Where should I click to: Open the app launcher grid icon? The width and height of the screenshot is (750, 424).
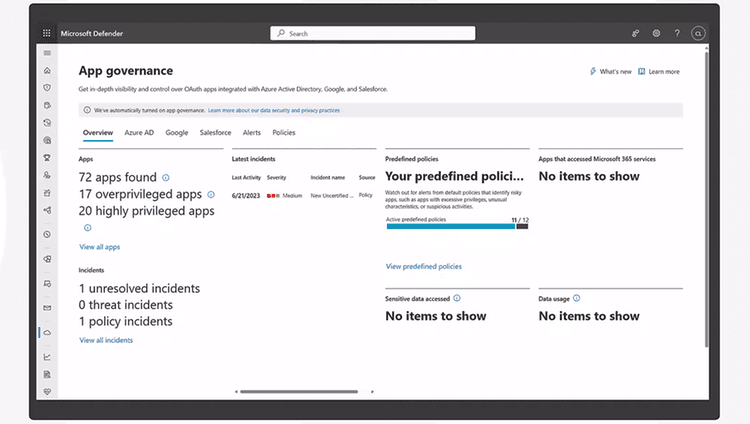(46, 33)
